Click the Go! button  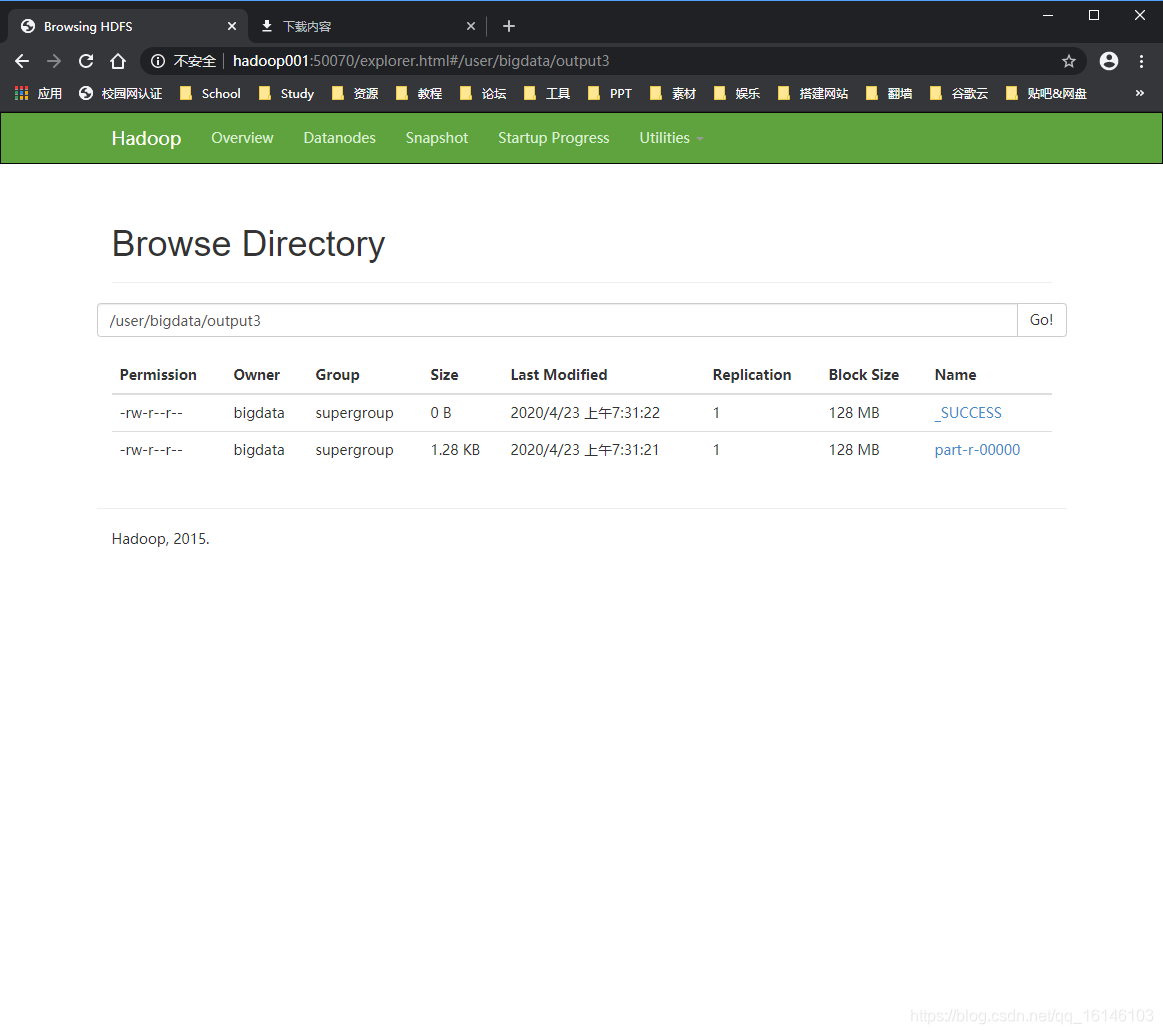tap(1041, 320)
